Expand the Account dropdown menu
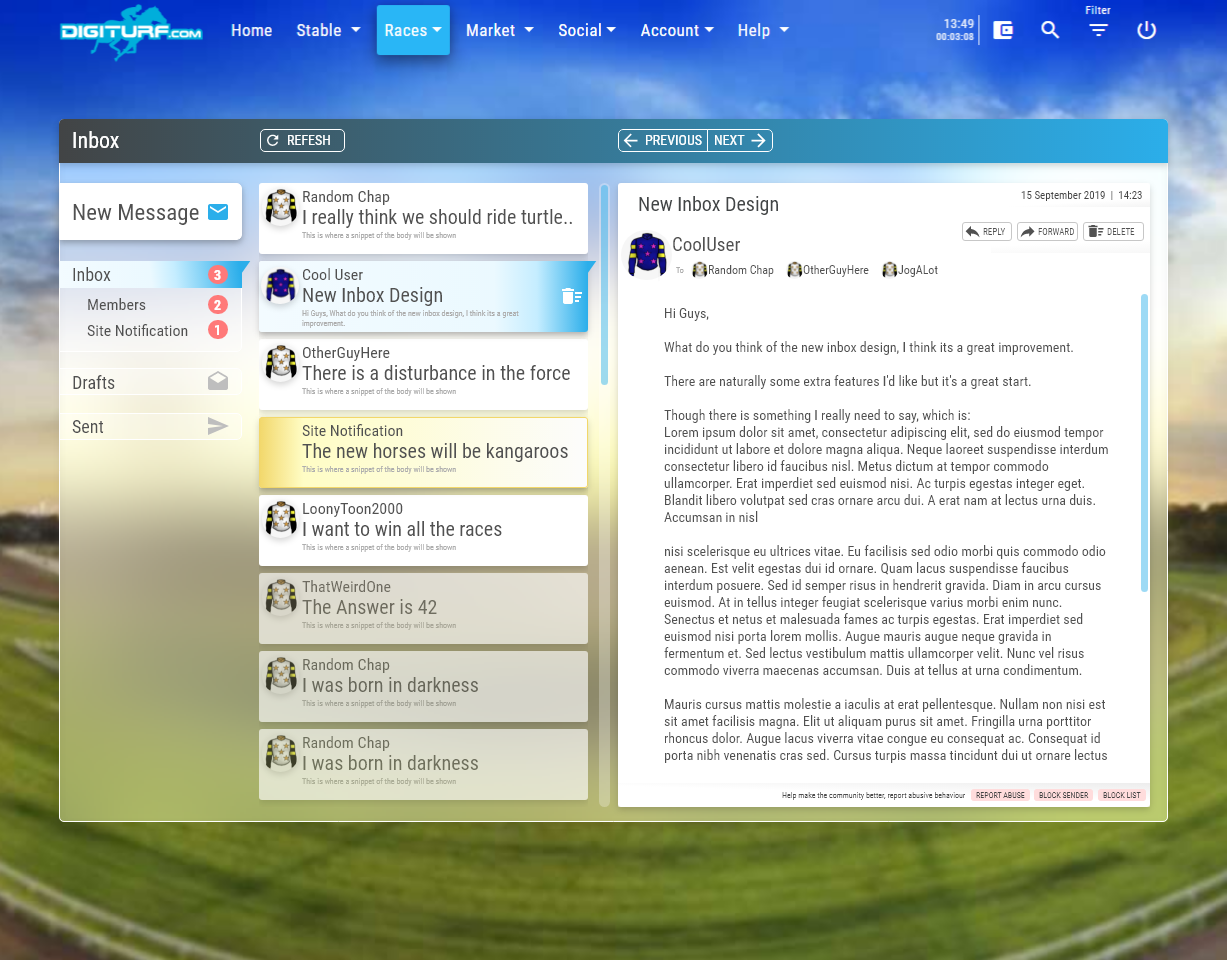1227x960 pixels. (x=677, y=30)
